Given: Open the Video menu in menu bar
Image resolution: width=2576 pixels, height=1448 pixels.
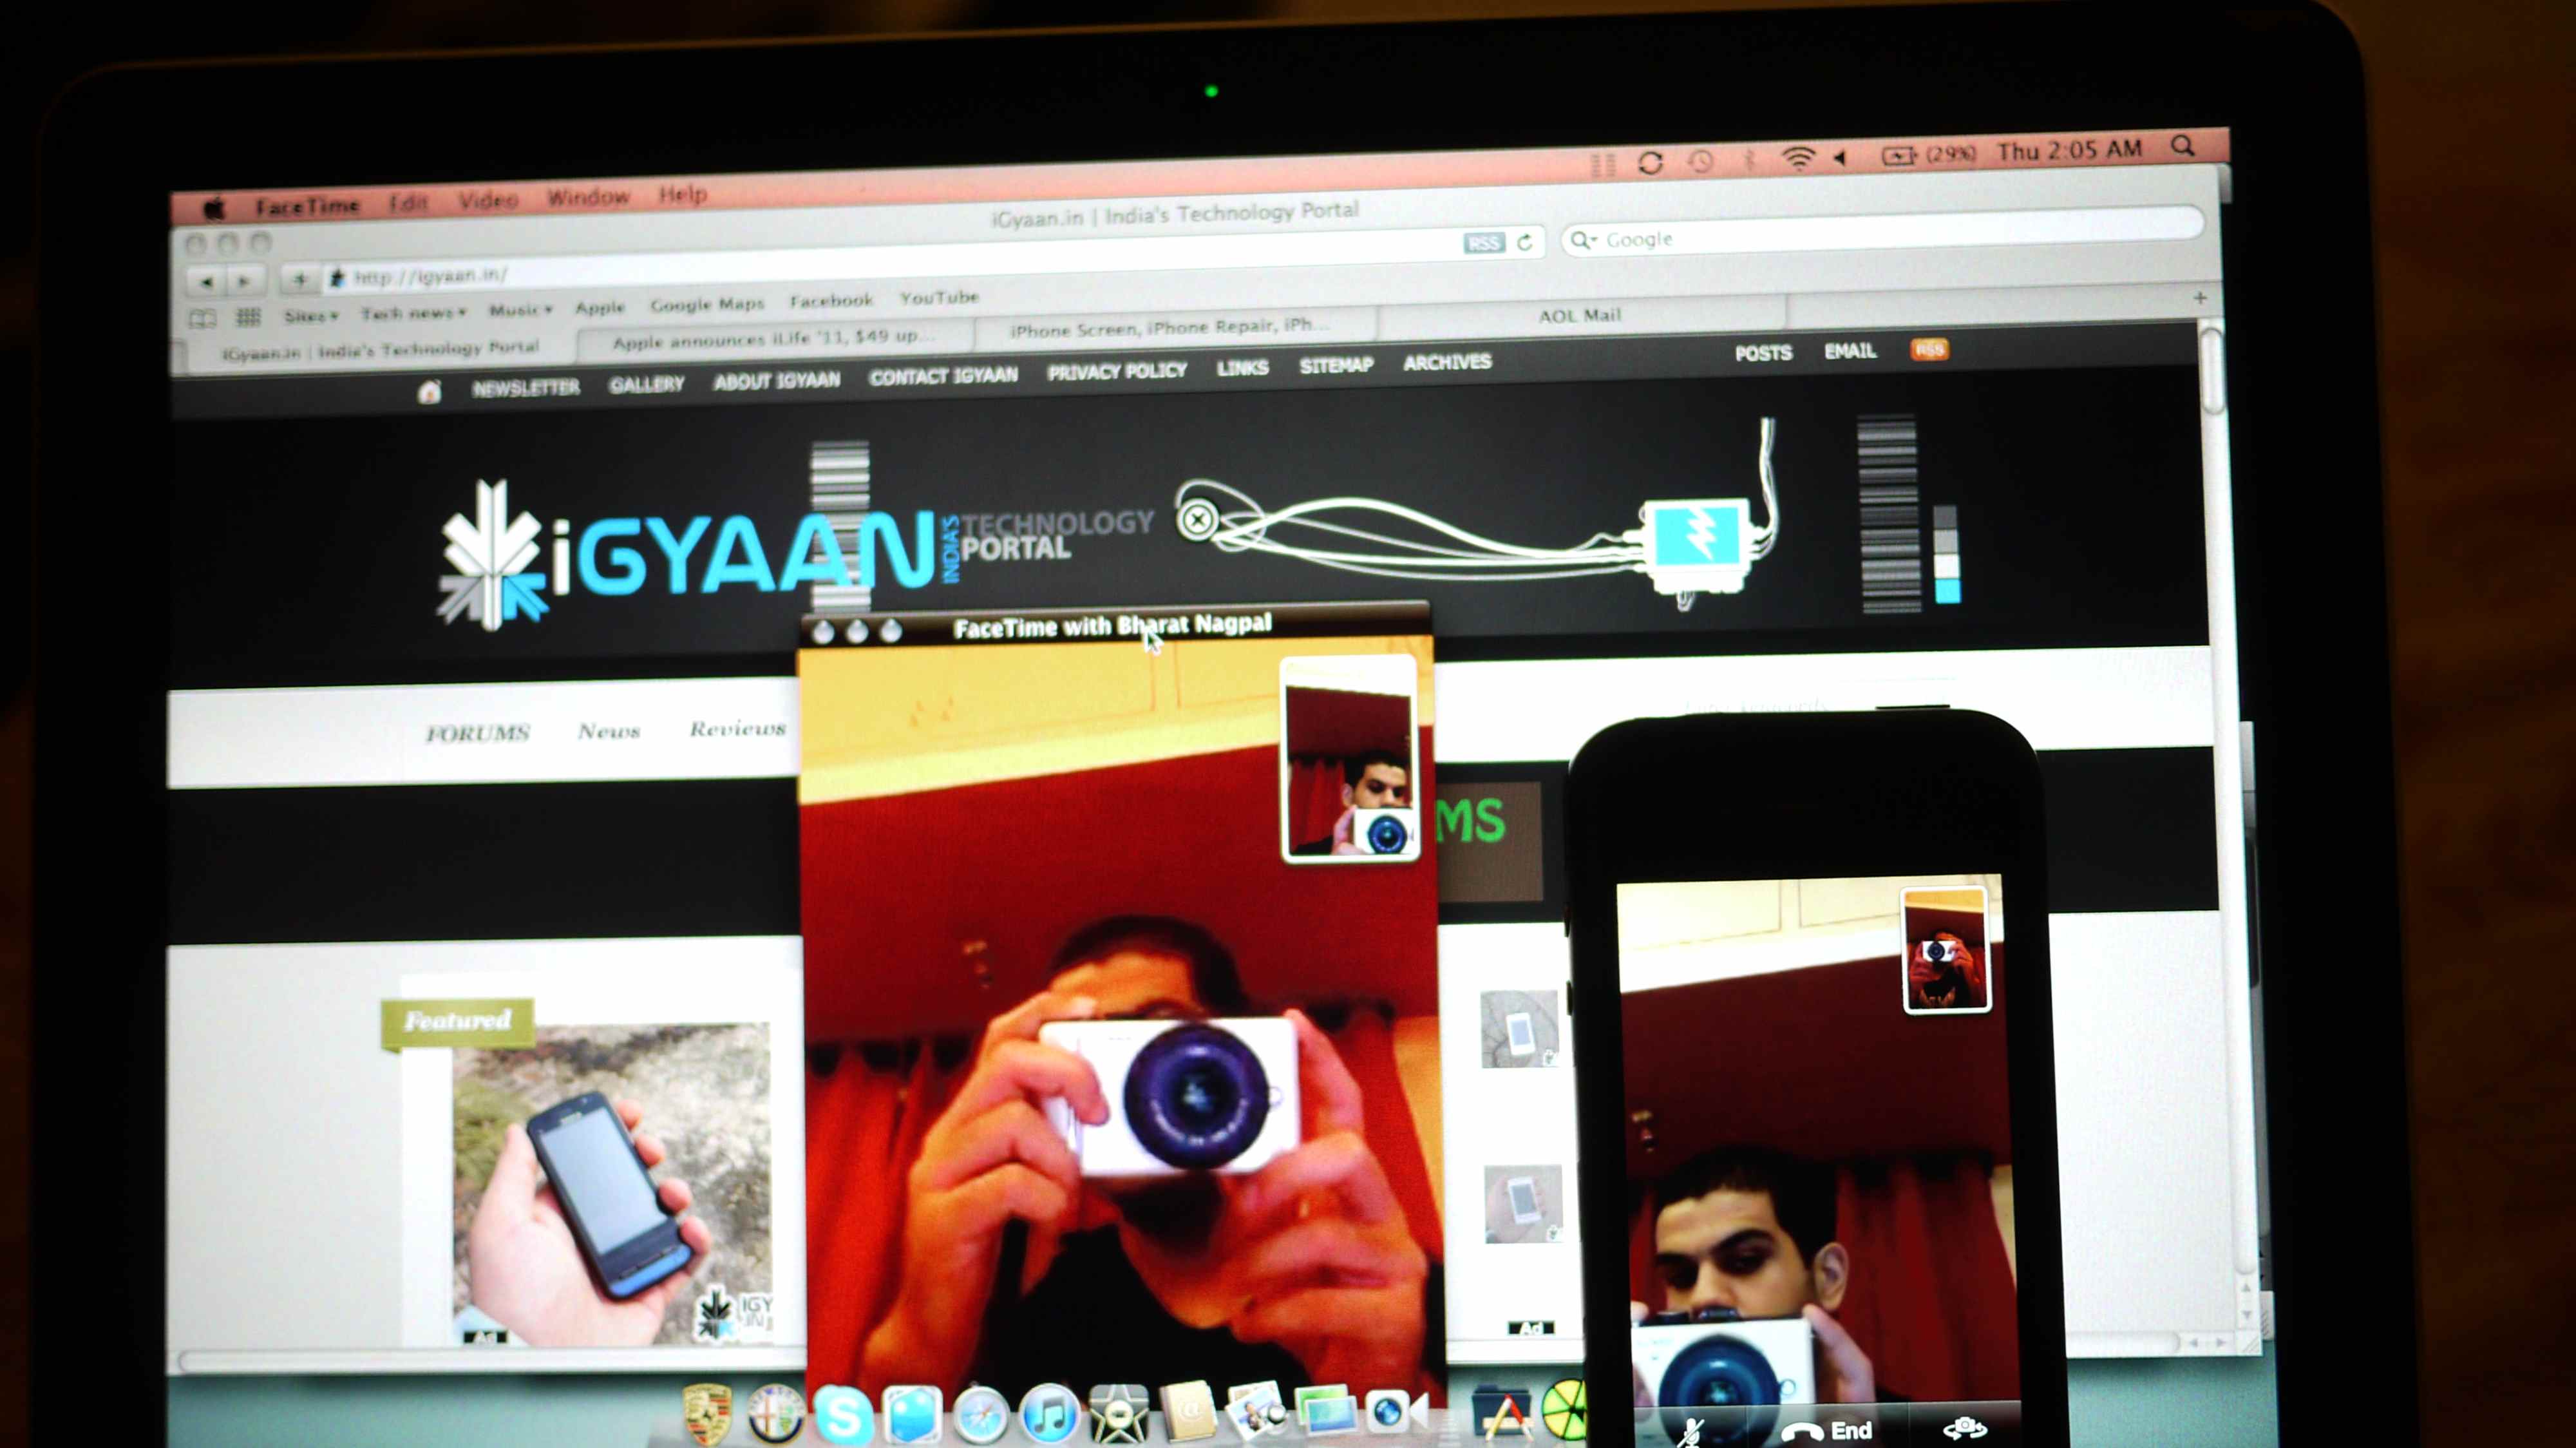Looking at the screenshot, I should click(488, 200).
